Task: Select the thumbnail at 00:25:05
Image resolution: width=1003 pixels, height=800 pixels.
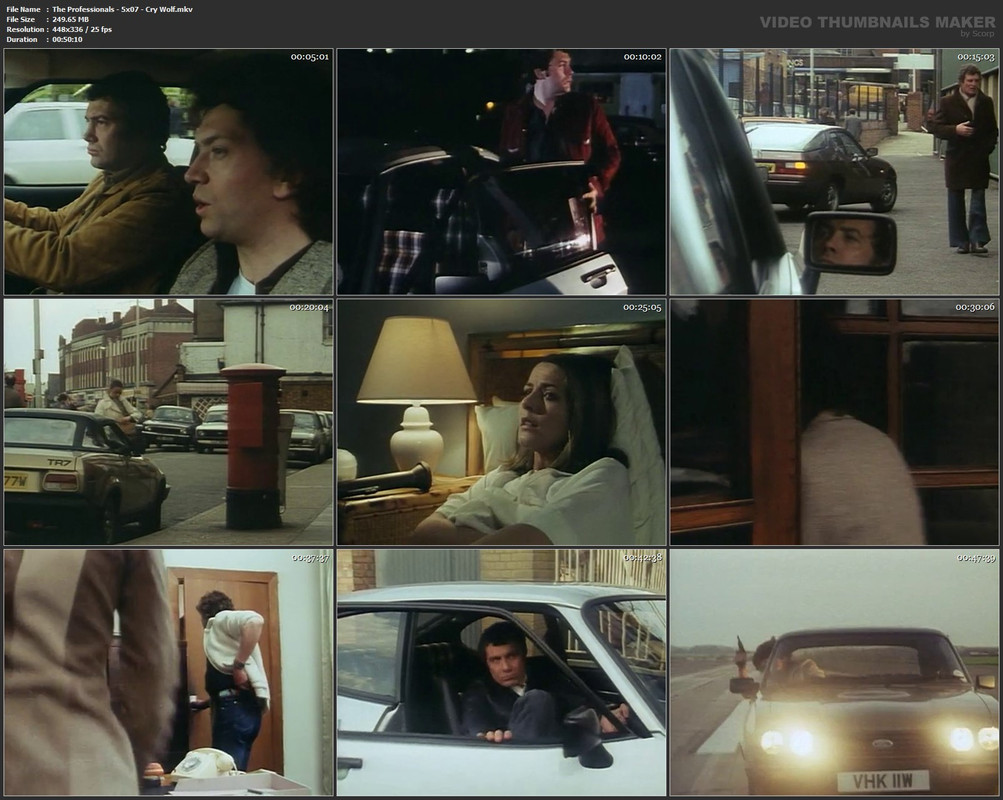Action: coord(502,422)
